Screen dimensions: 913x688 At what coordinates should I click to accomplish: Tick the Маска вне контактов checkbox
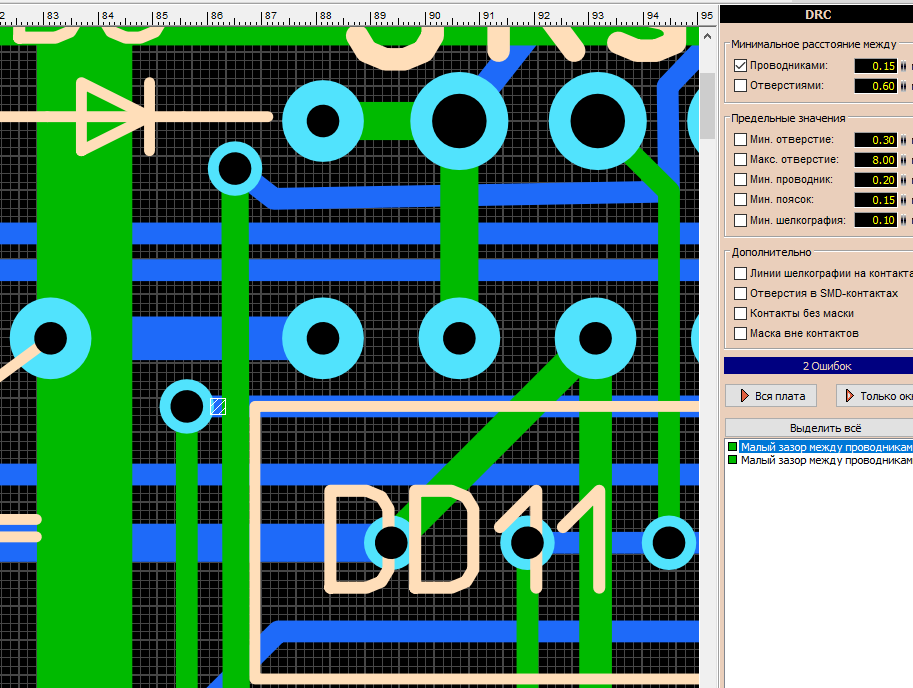tap(740, 333)
